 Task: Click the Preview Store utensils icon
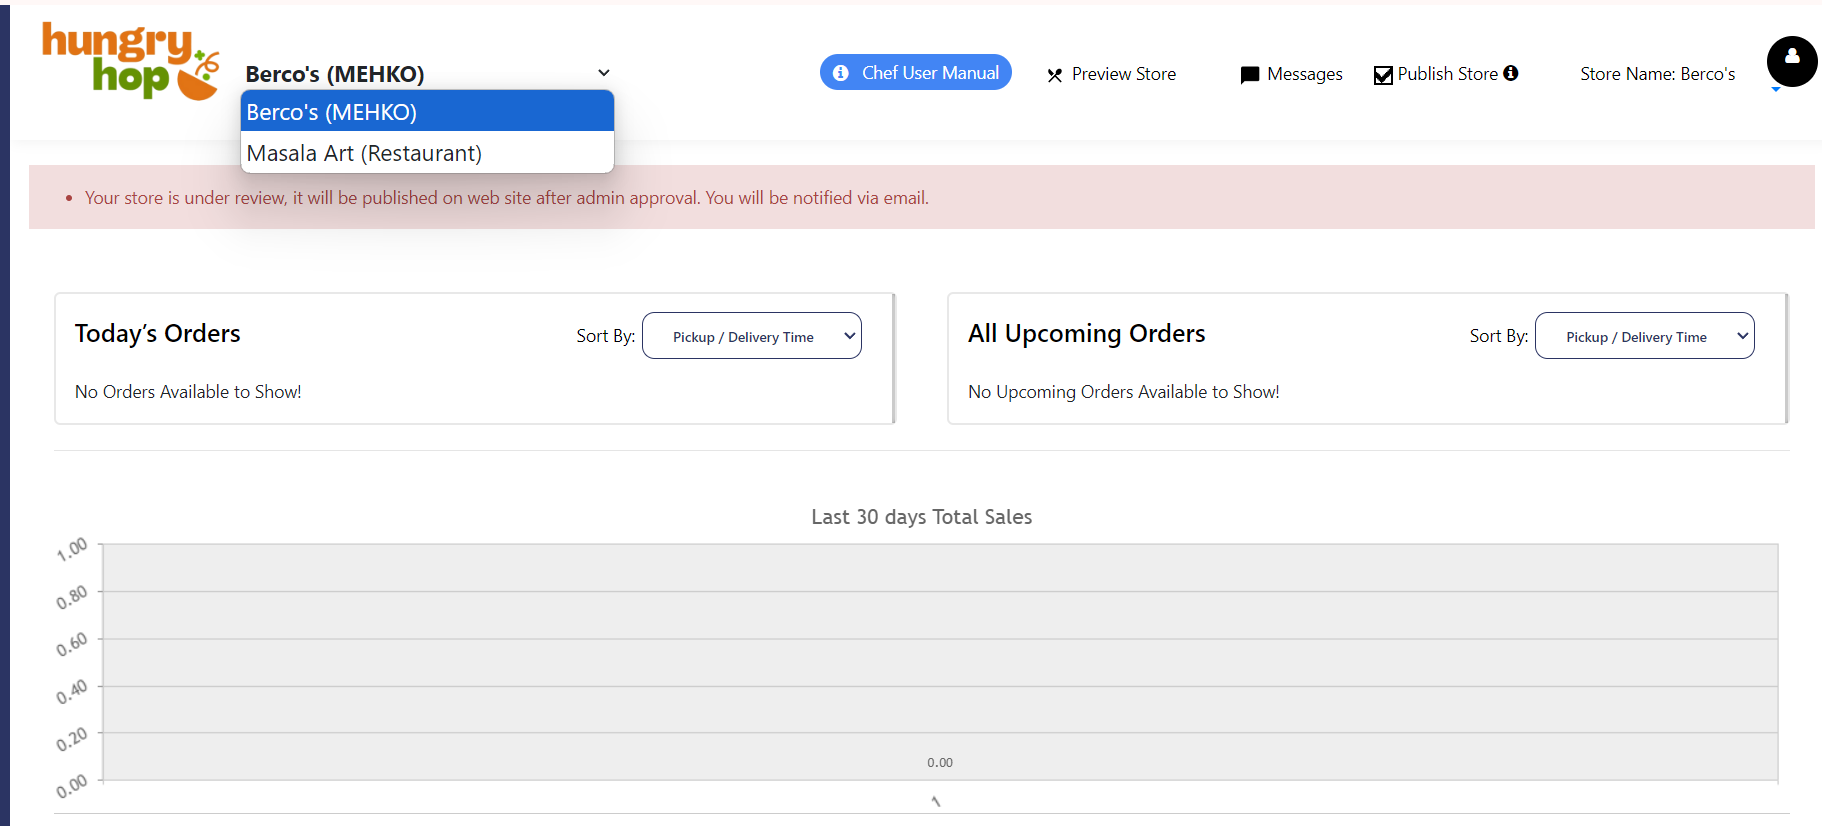point(1054,75)
